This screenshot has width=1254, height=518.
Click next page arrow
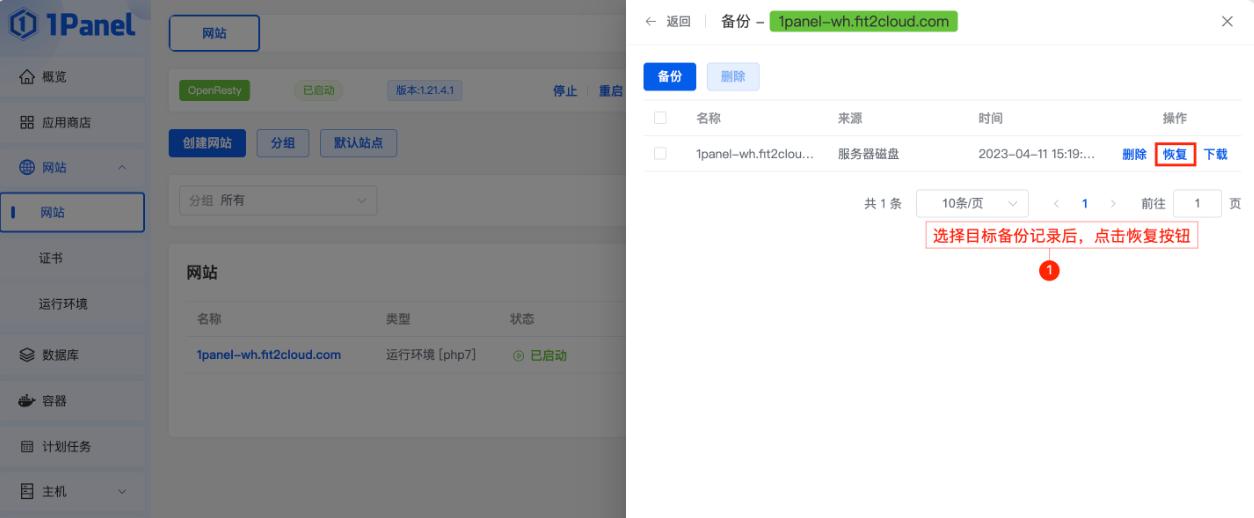point(1114,204)
